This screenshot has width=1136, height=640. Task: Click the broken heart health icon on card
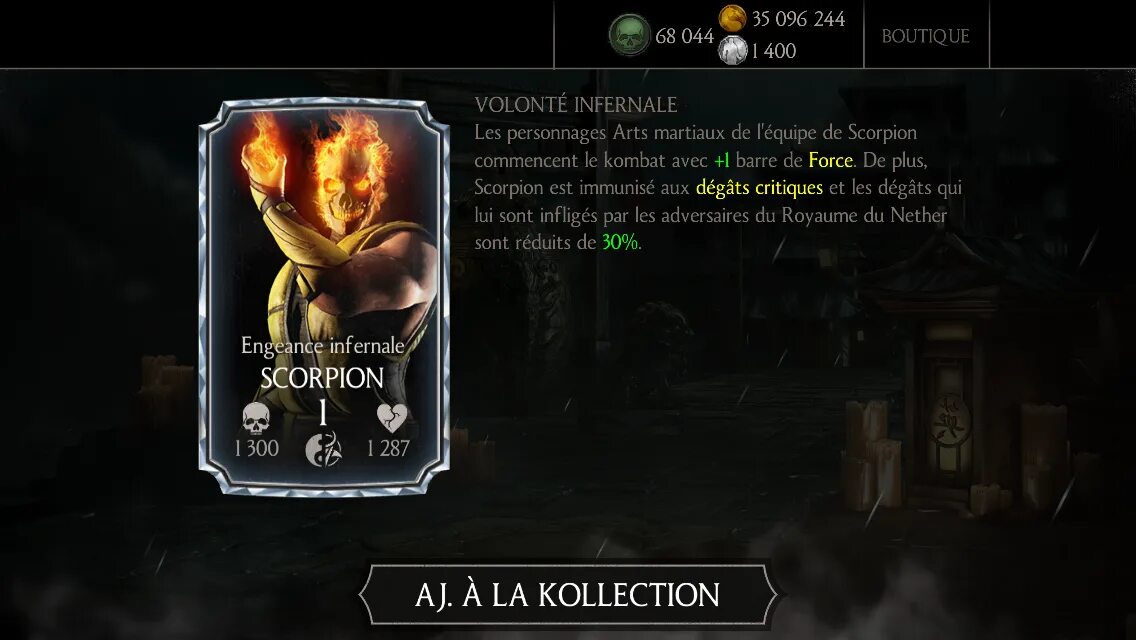click(x=392, y=417)
